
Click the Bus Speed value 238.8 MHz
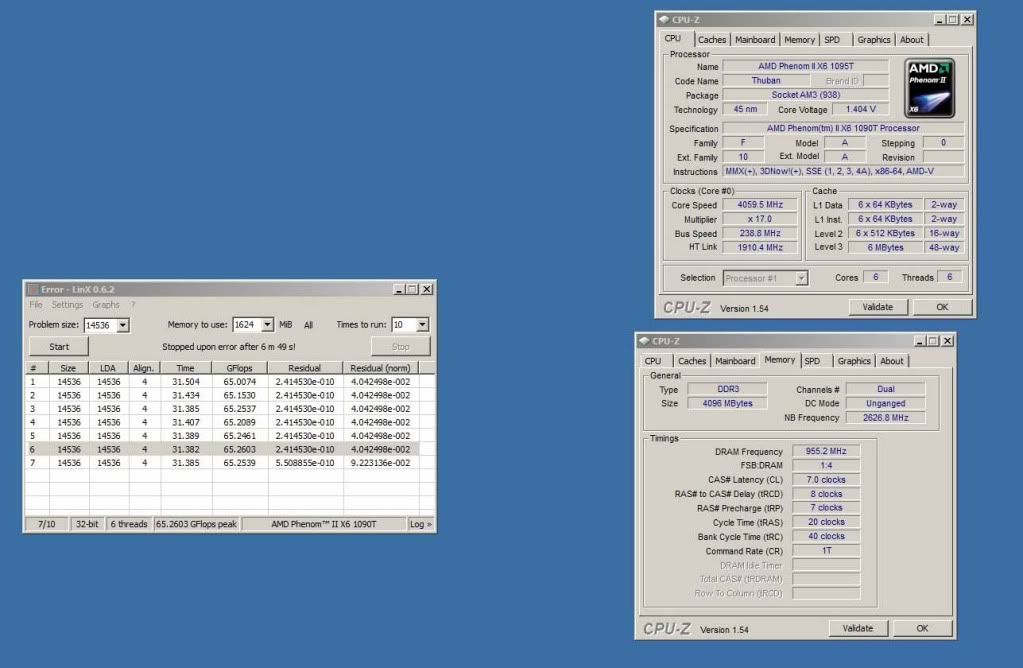tap(760, 234)
